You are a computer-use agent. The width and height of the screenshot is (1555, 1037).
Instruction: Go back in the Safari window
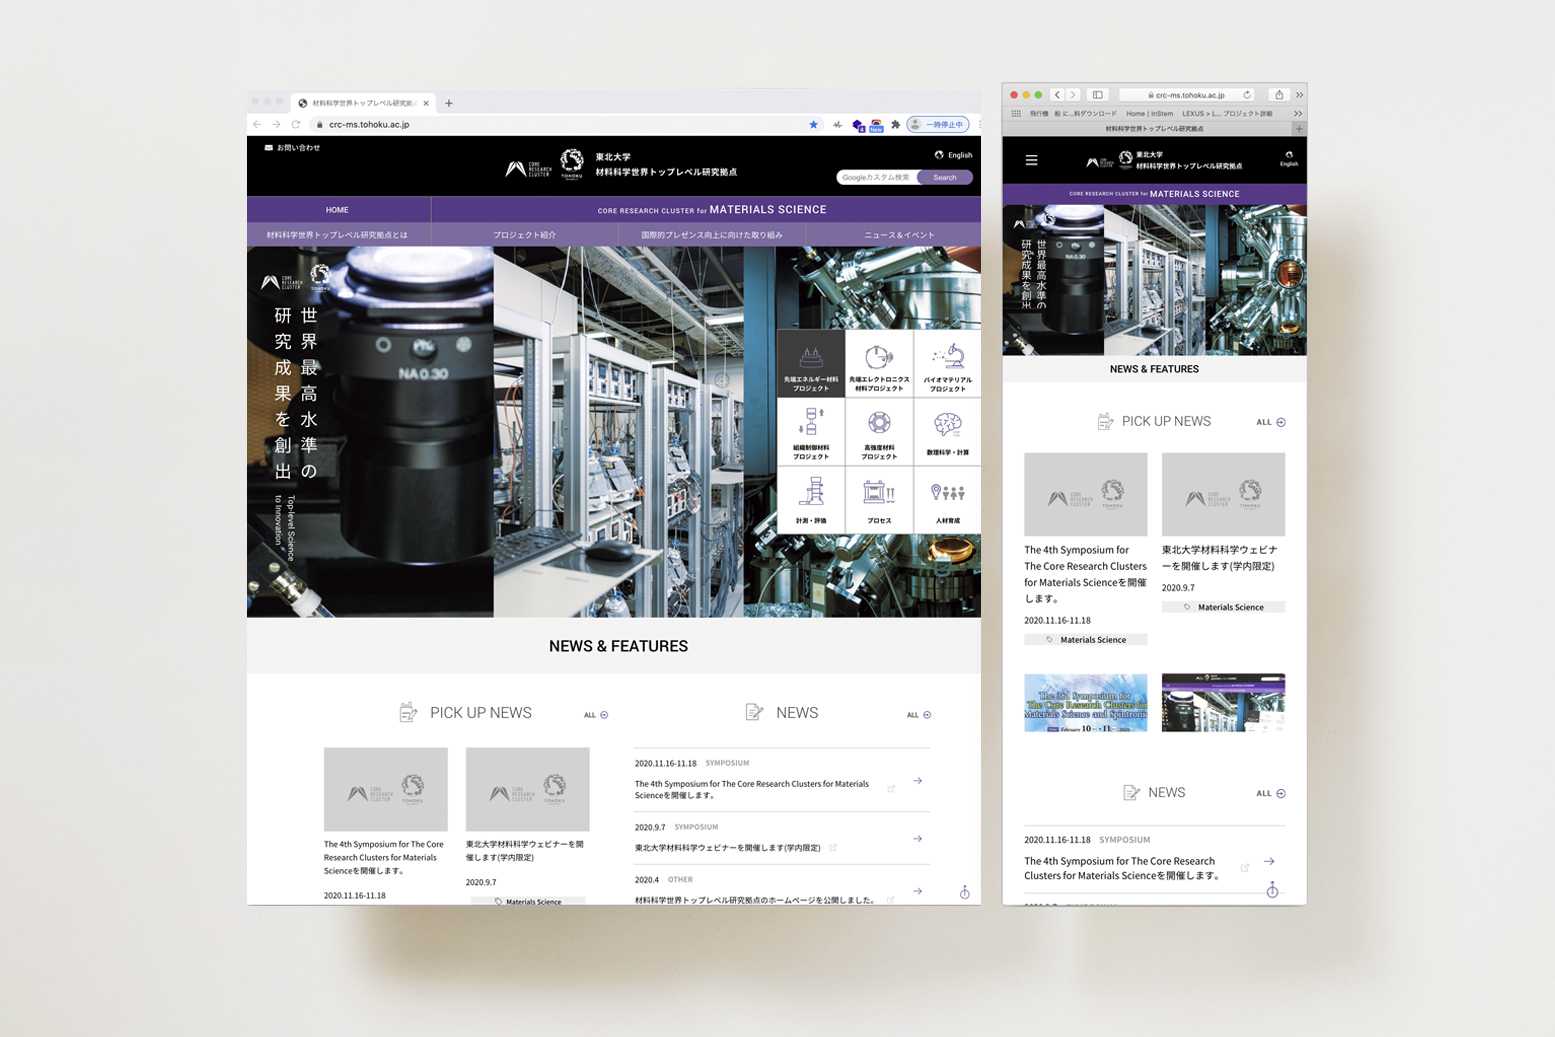(1057, 95)
